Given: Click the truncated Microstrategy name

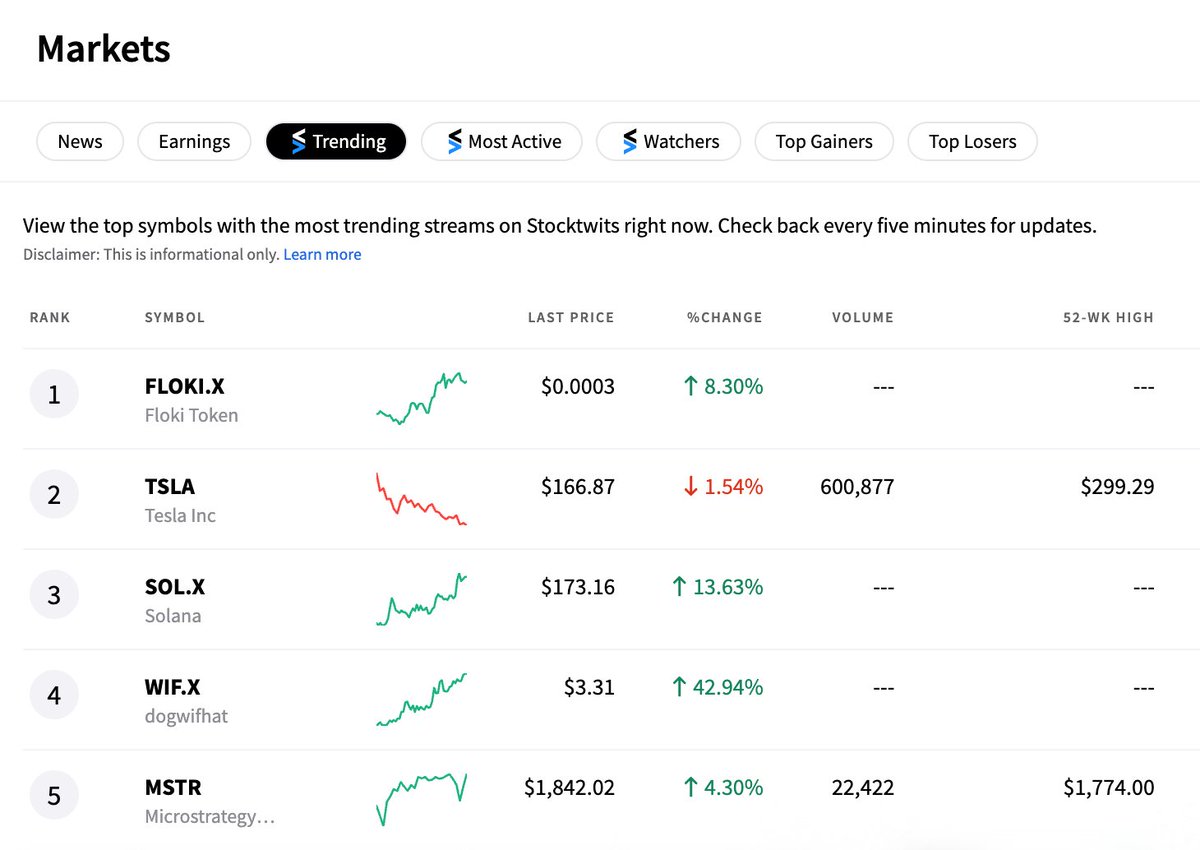Looking at the screenshot, I should coord(210,817).
